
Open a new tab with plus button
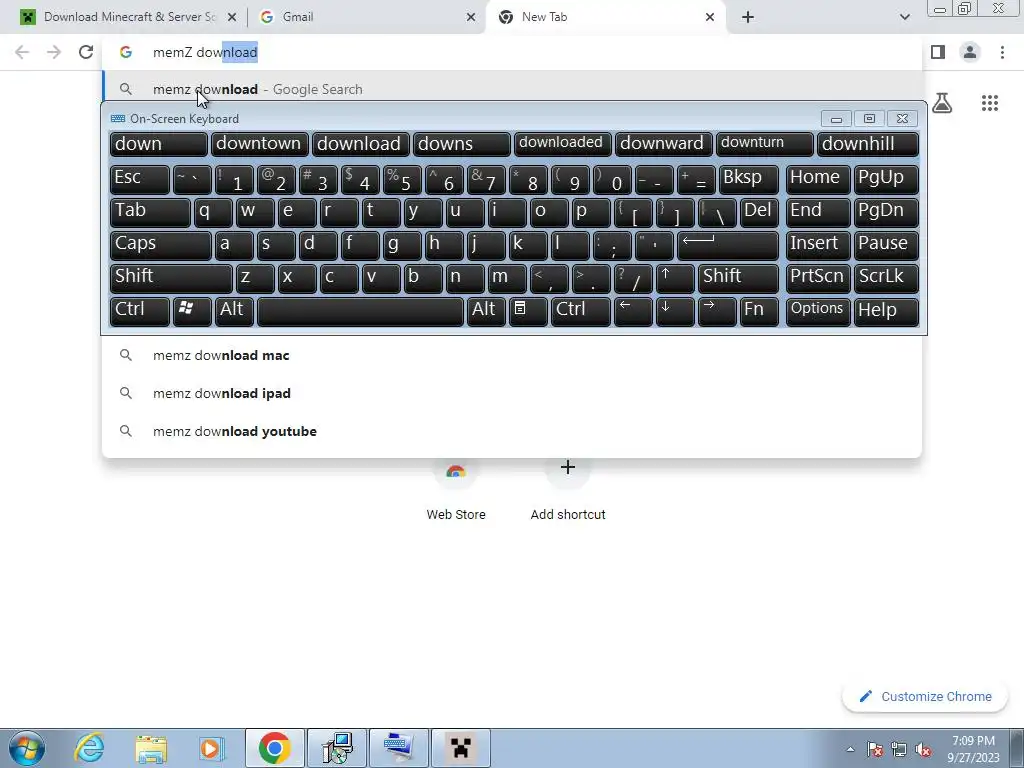[748, 17]
